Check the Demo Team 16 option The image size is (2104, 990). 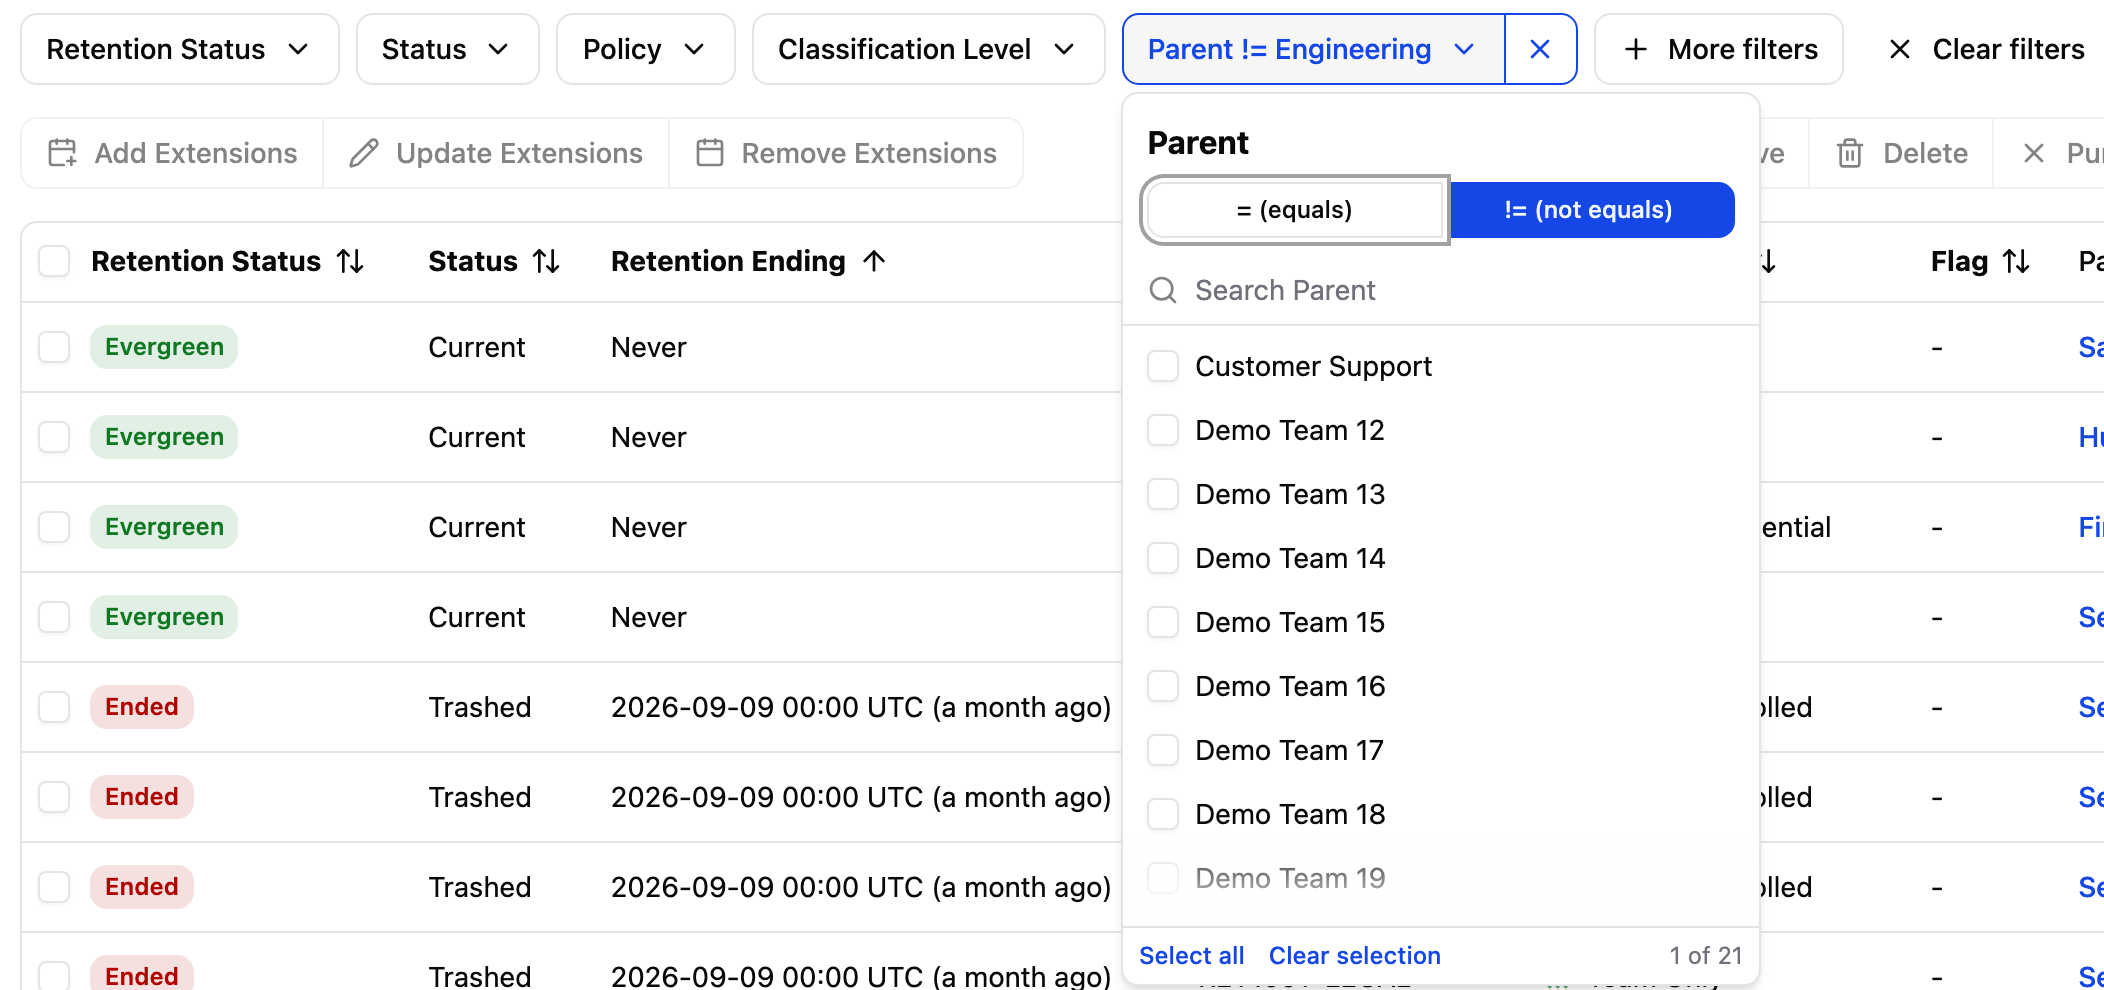(x=1163, y=686)
